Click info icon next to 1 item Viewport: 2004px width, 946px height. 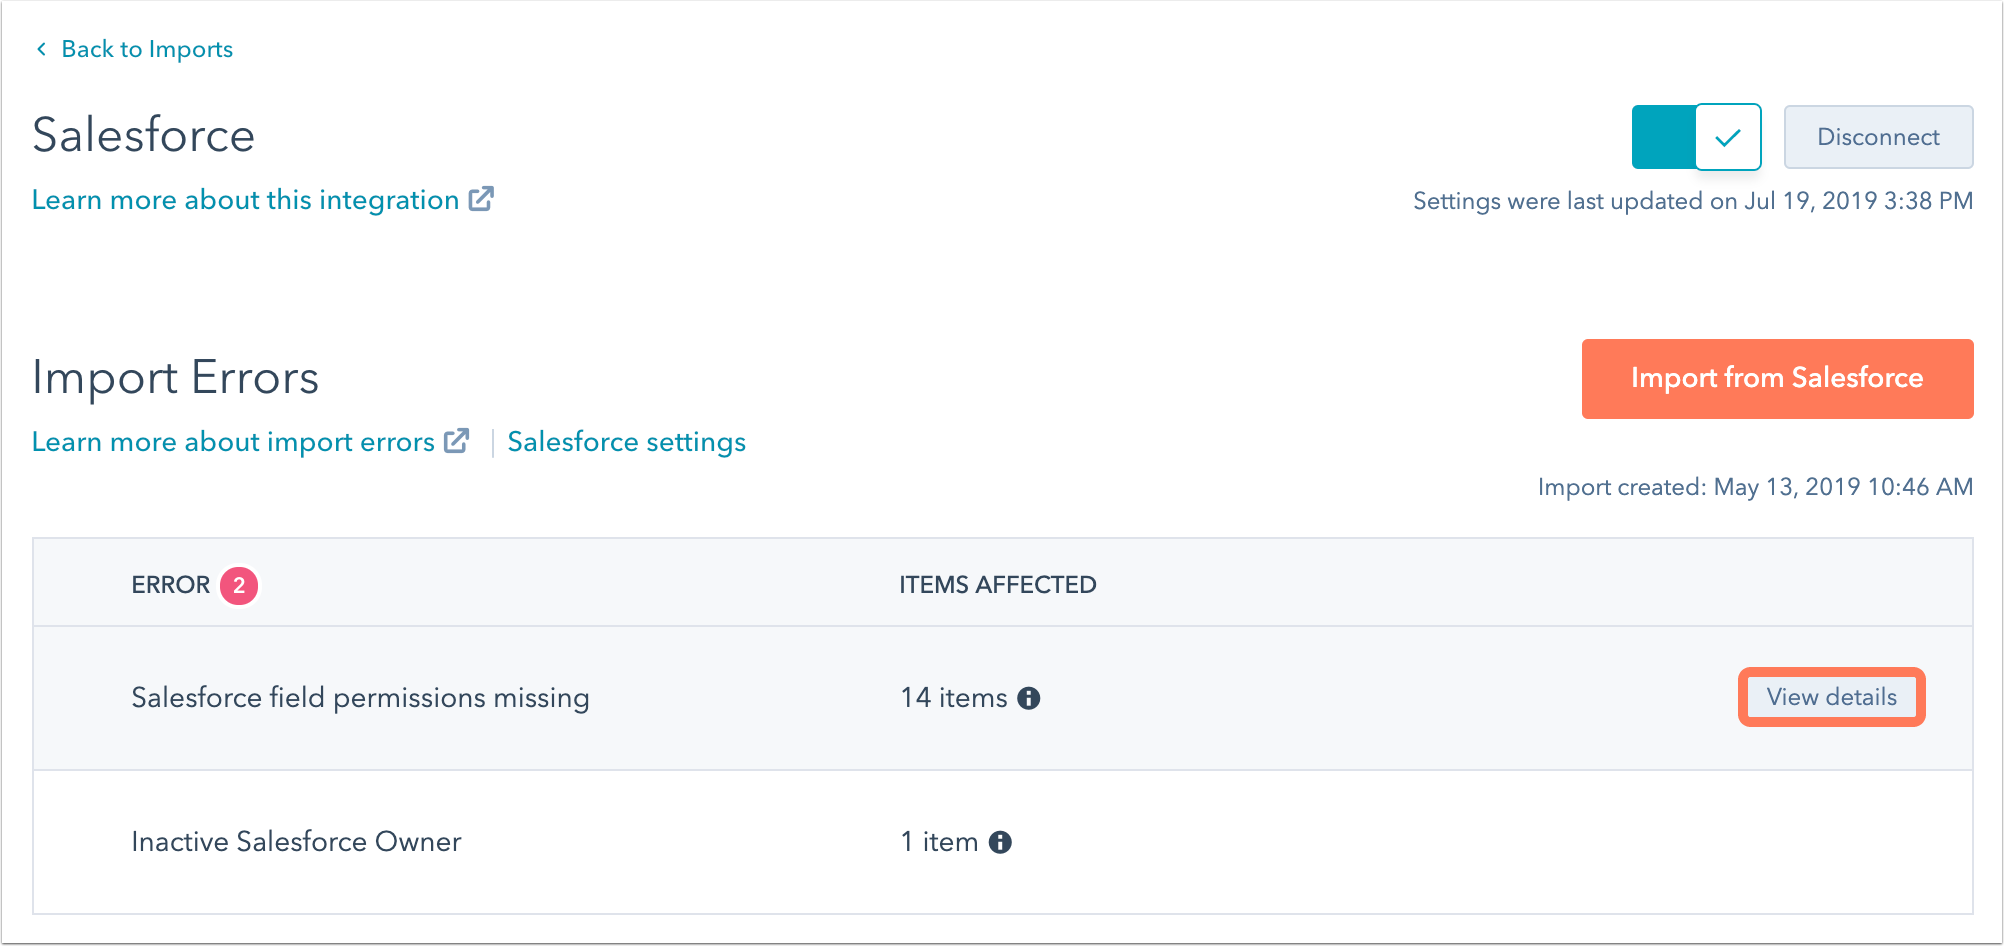[x=1000, y=842]
